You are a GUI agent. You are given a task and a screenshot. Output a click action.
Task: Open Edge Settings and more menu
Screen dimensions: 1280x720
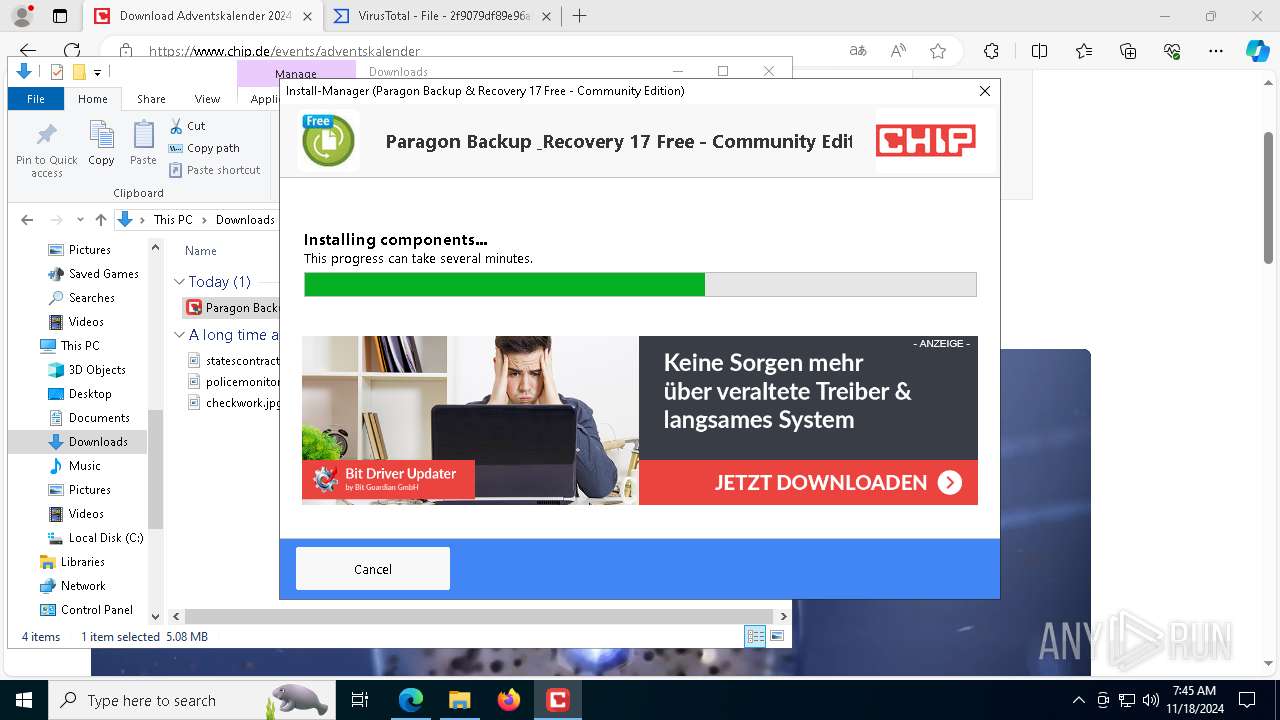tap(1216, 51)
